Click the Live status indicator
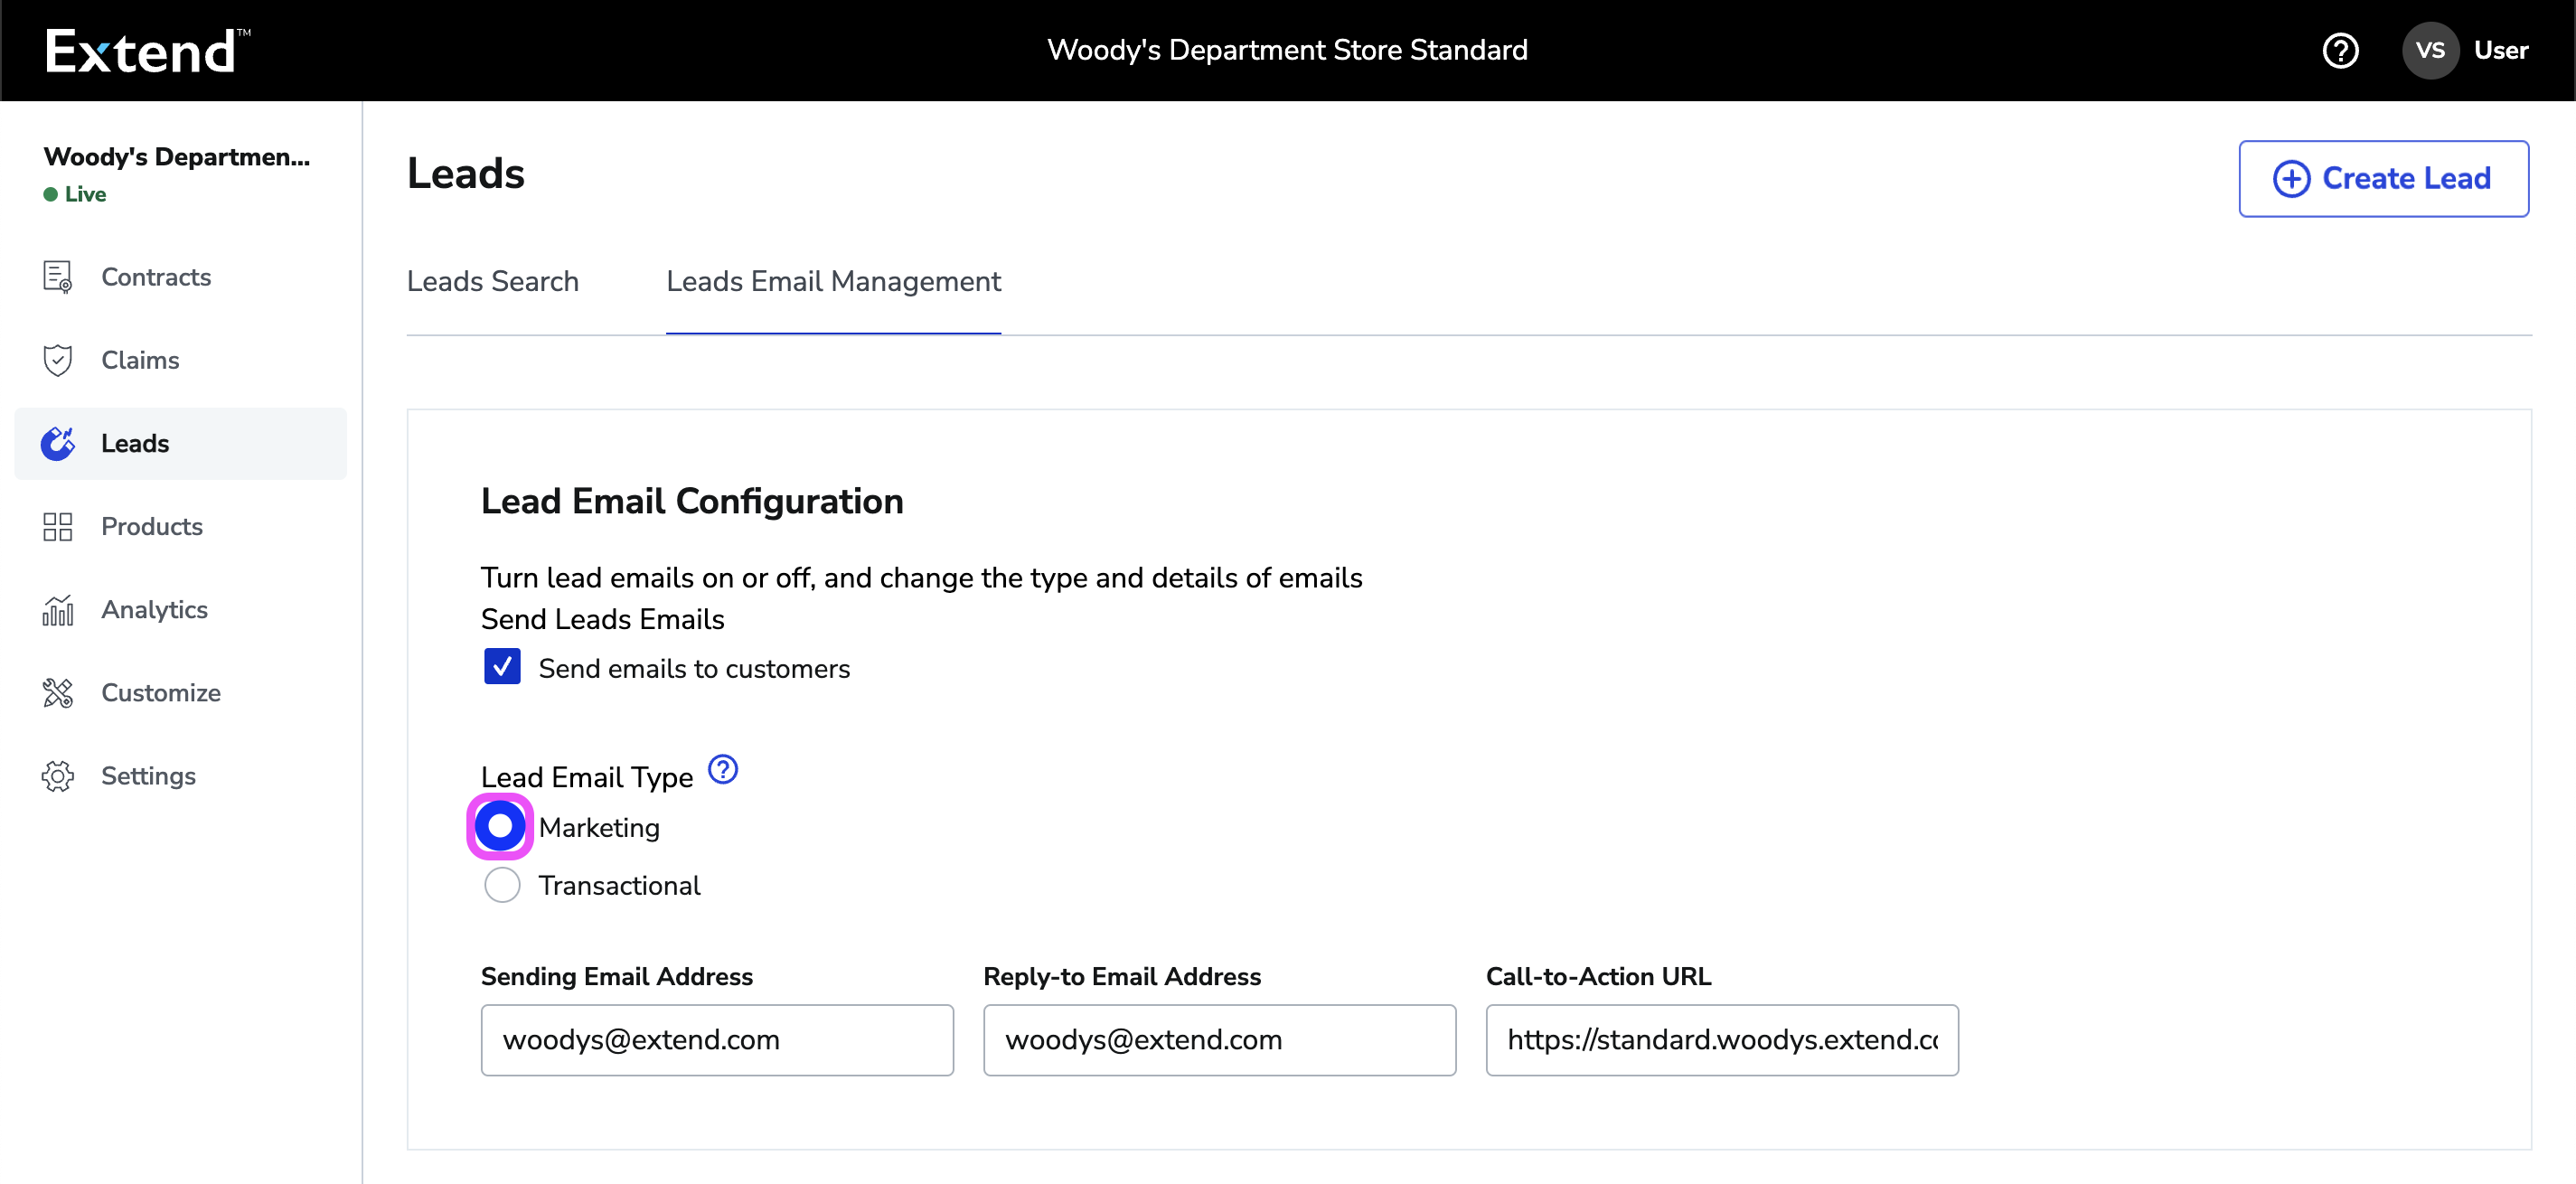The height and width of the screenshot is (1184, 2576). [x=75, y=194]
